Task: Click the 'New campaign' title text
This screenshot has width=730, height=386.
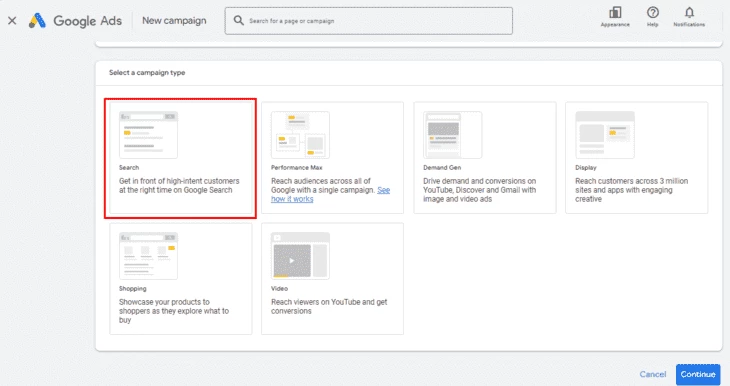Action: 174,20
